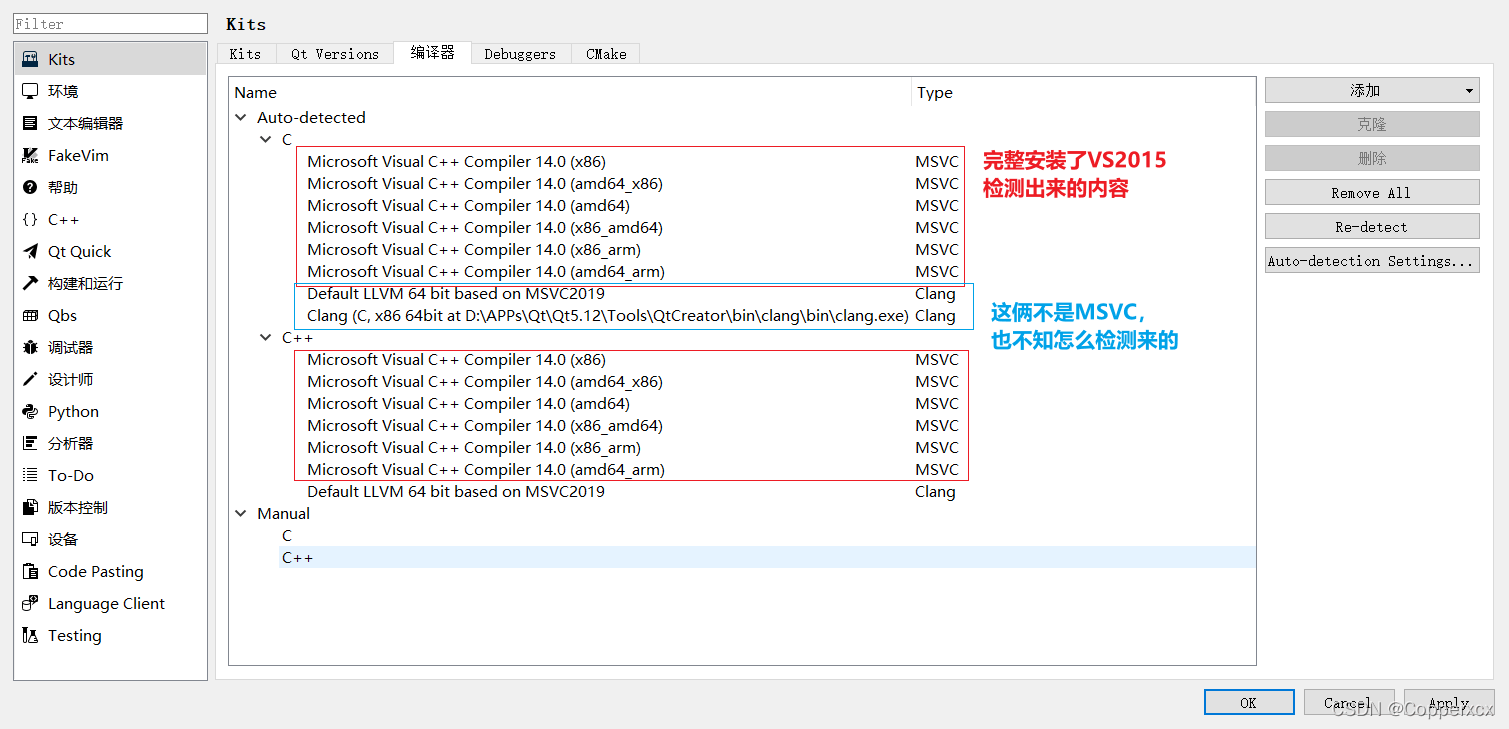Screen dimensions: 1509x729
Task: Collapse the Manual tree node
Action: 241,513
